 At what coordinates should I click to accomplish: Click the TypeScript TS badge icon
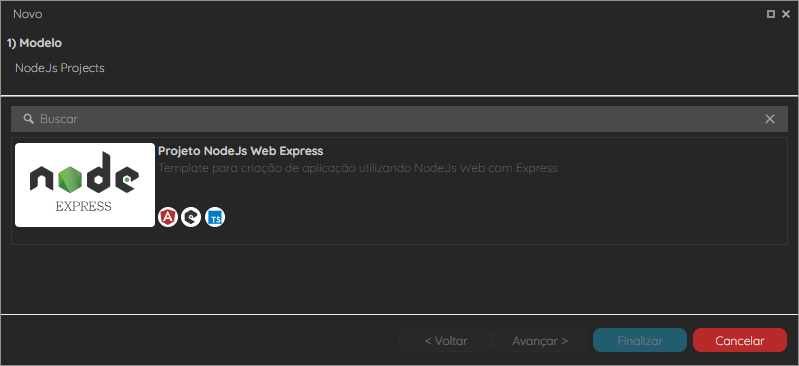coord(215,217)
